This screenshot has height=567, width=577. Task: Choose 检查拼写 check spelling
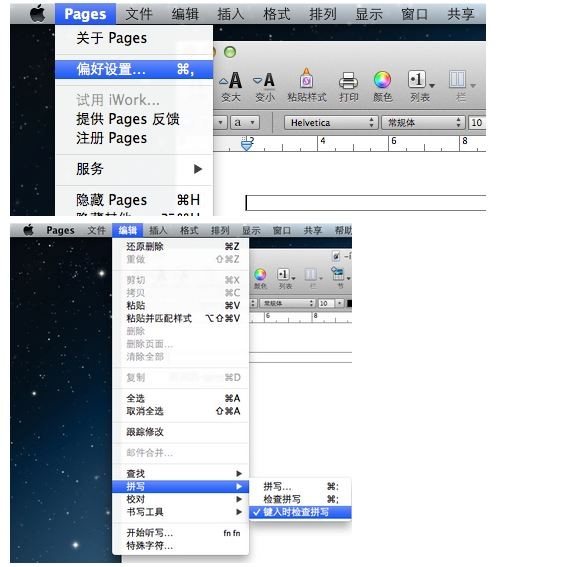tap(300, 499)
